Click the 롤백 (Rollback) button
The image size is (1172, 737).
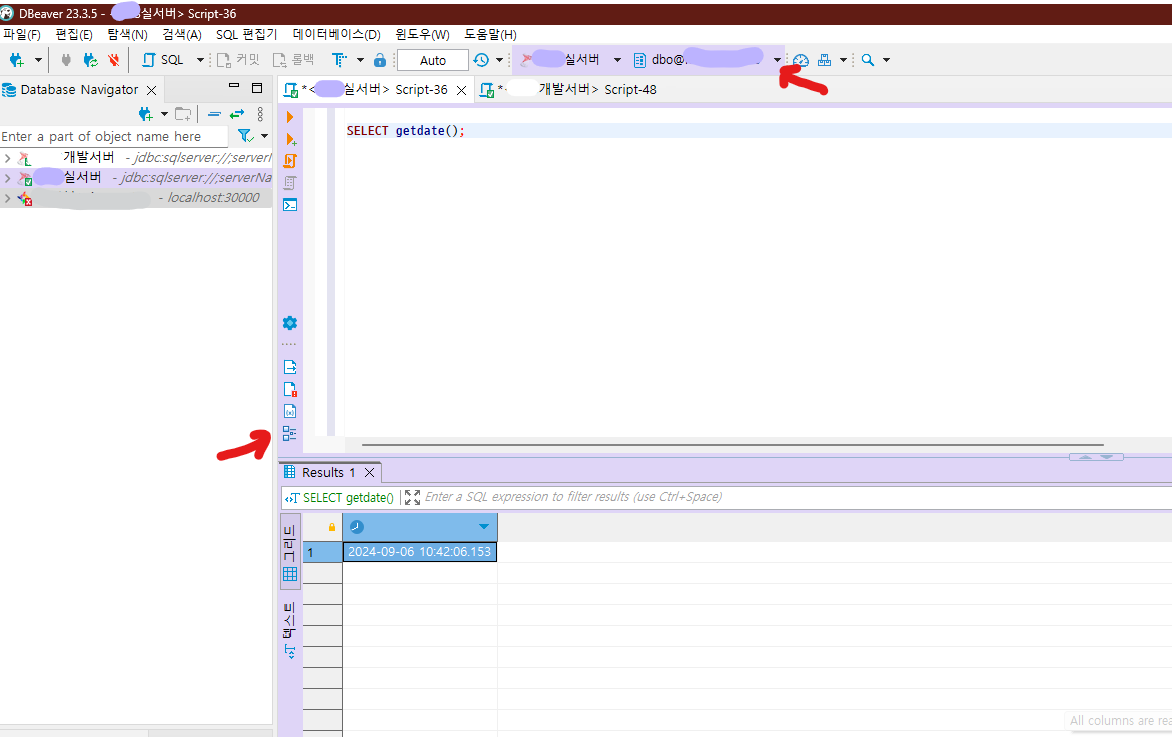(293, 60)
